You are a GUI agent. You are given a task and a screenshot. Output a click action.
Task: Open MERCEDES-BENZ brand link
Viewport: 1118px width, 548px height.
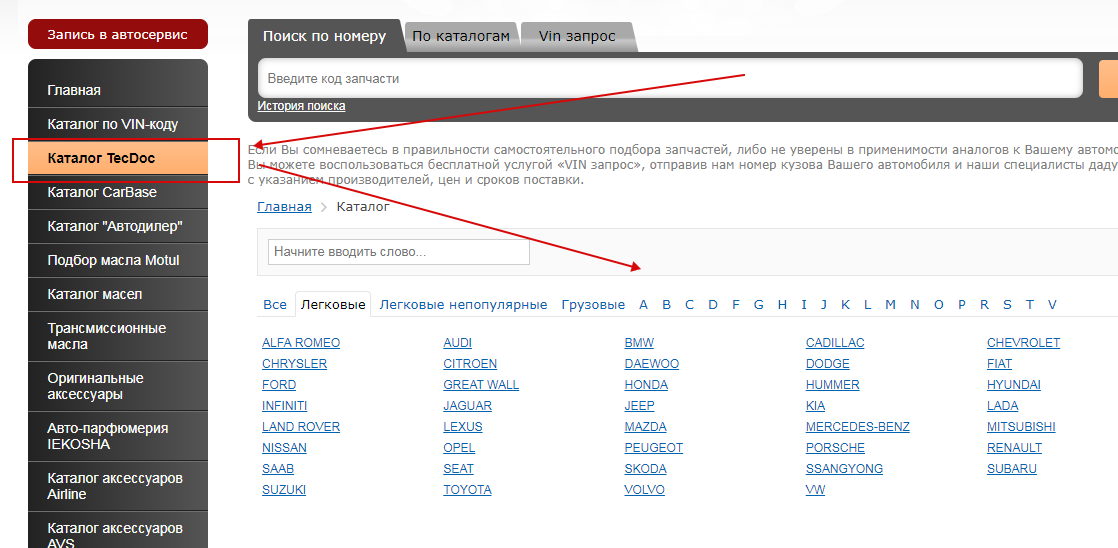(x=858, y=427)
